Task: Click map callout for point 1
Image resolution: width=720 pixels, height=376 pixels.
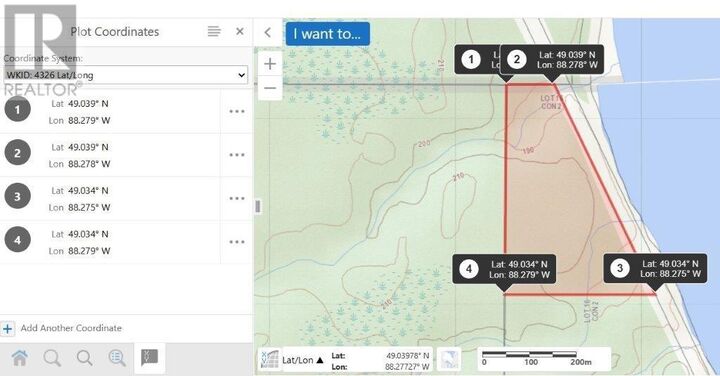Action: (x=477, y=60)
